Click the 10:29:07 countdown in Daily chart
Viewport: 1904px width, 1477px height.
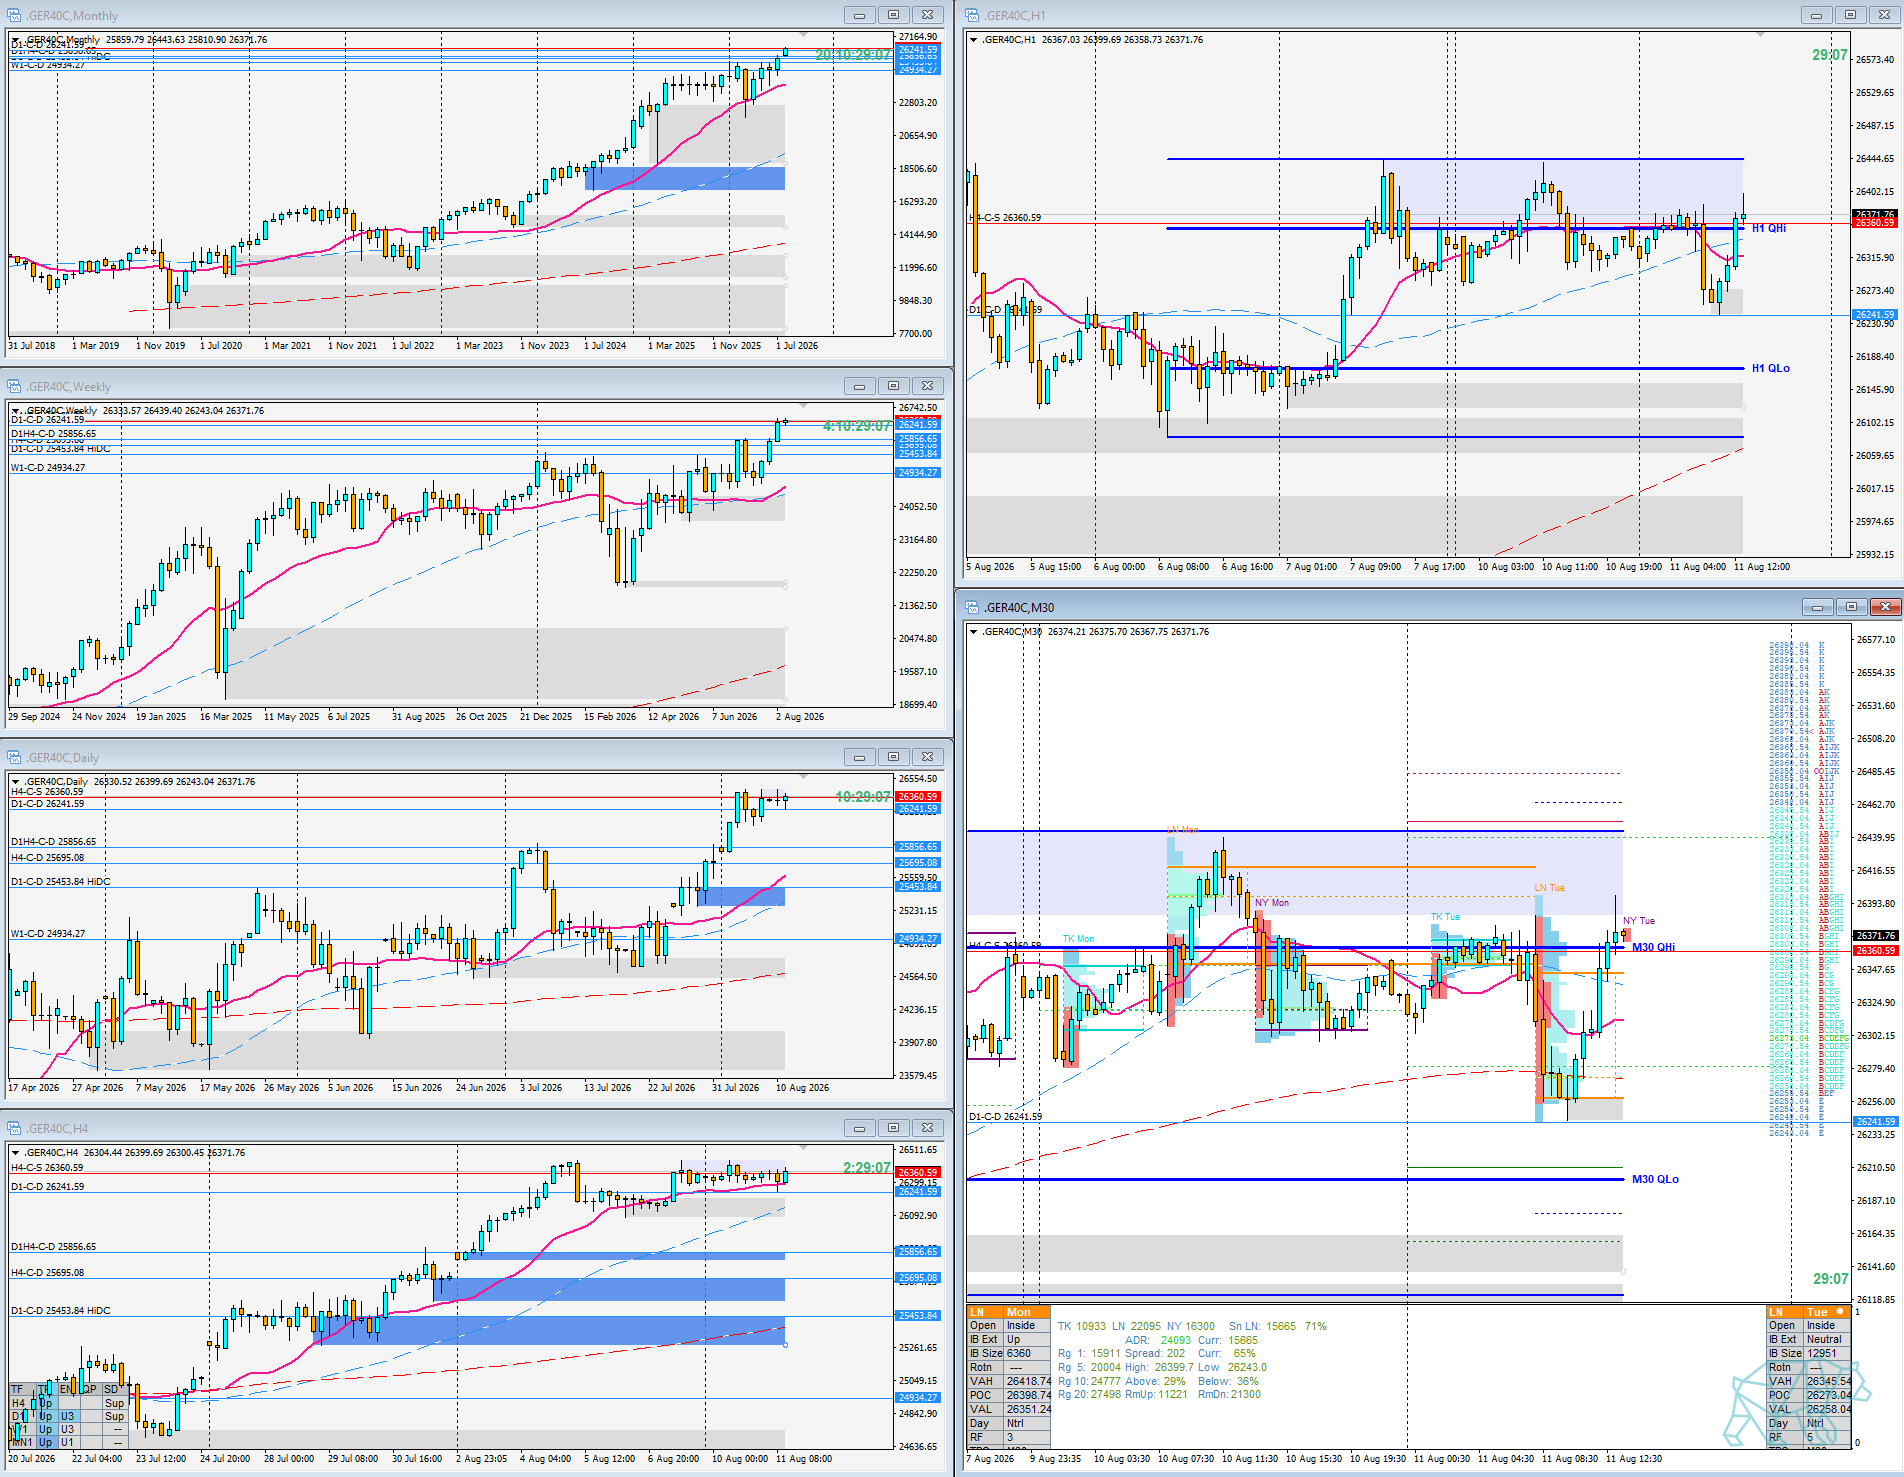pos(863,797)
